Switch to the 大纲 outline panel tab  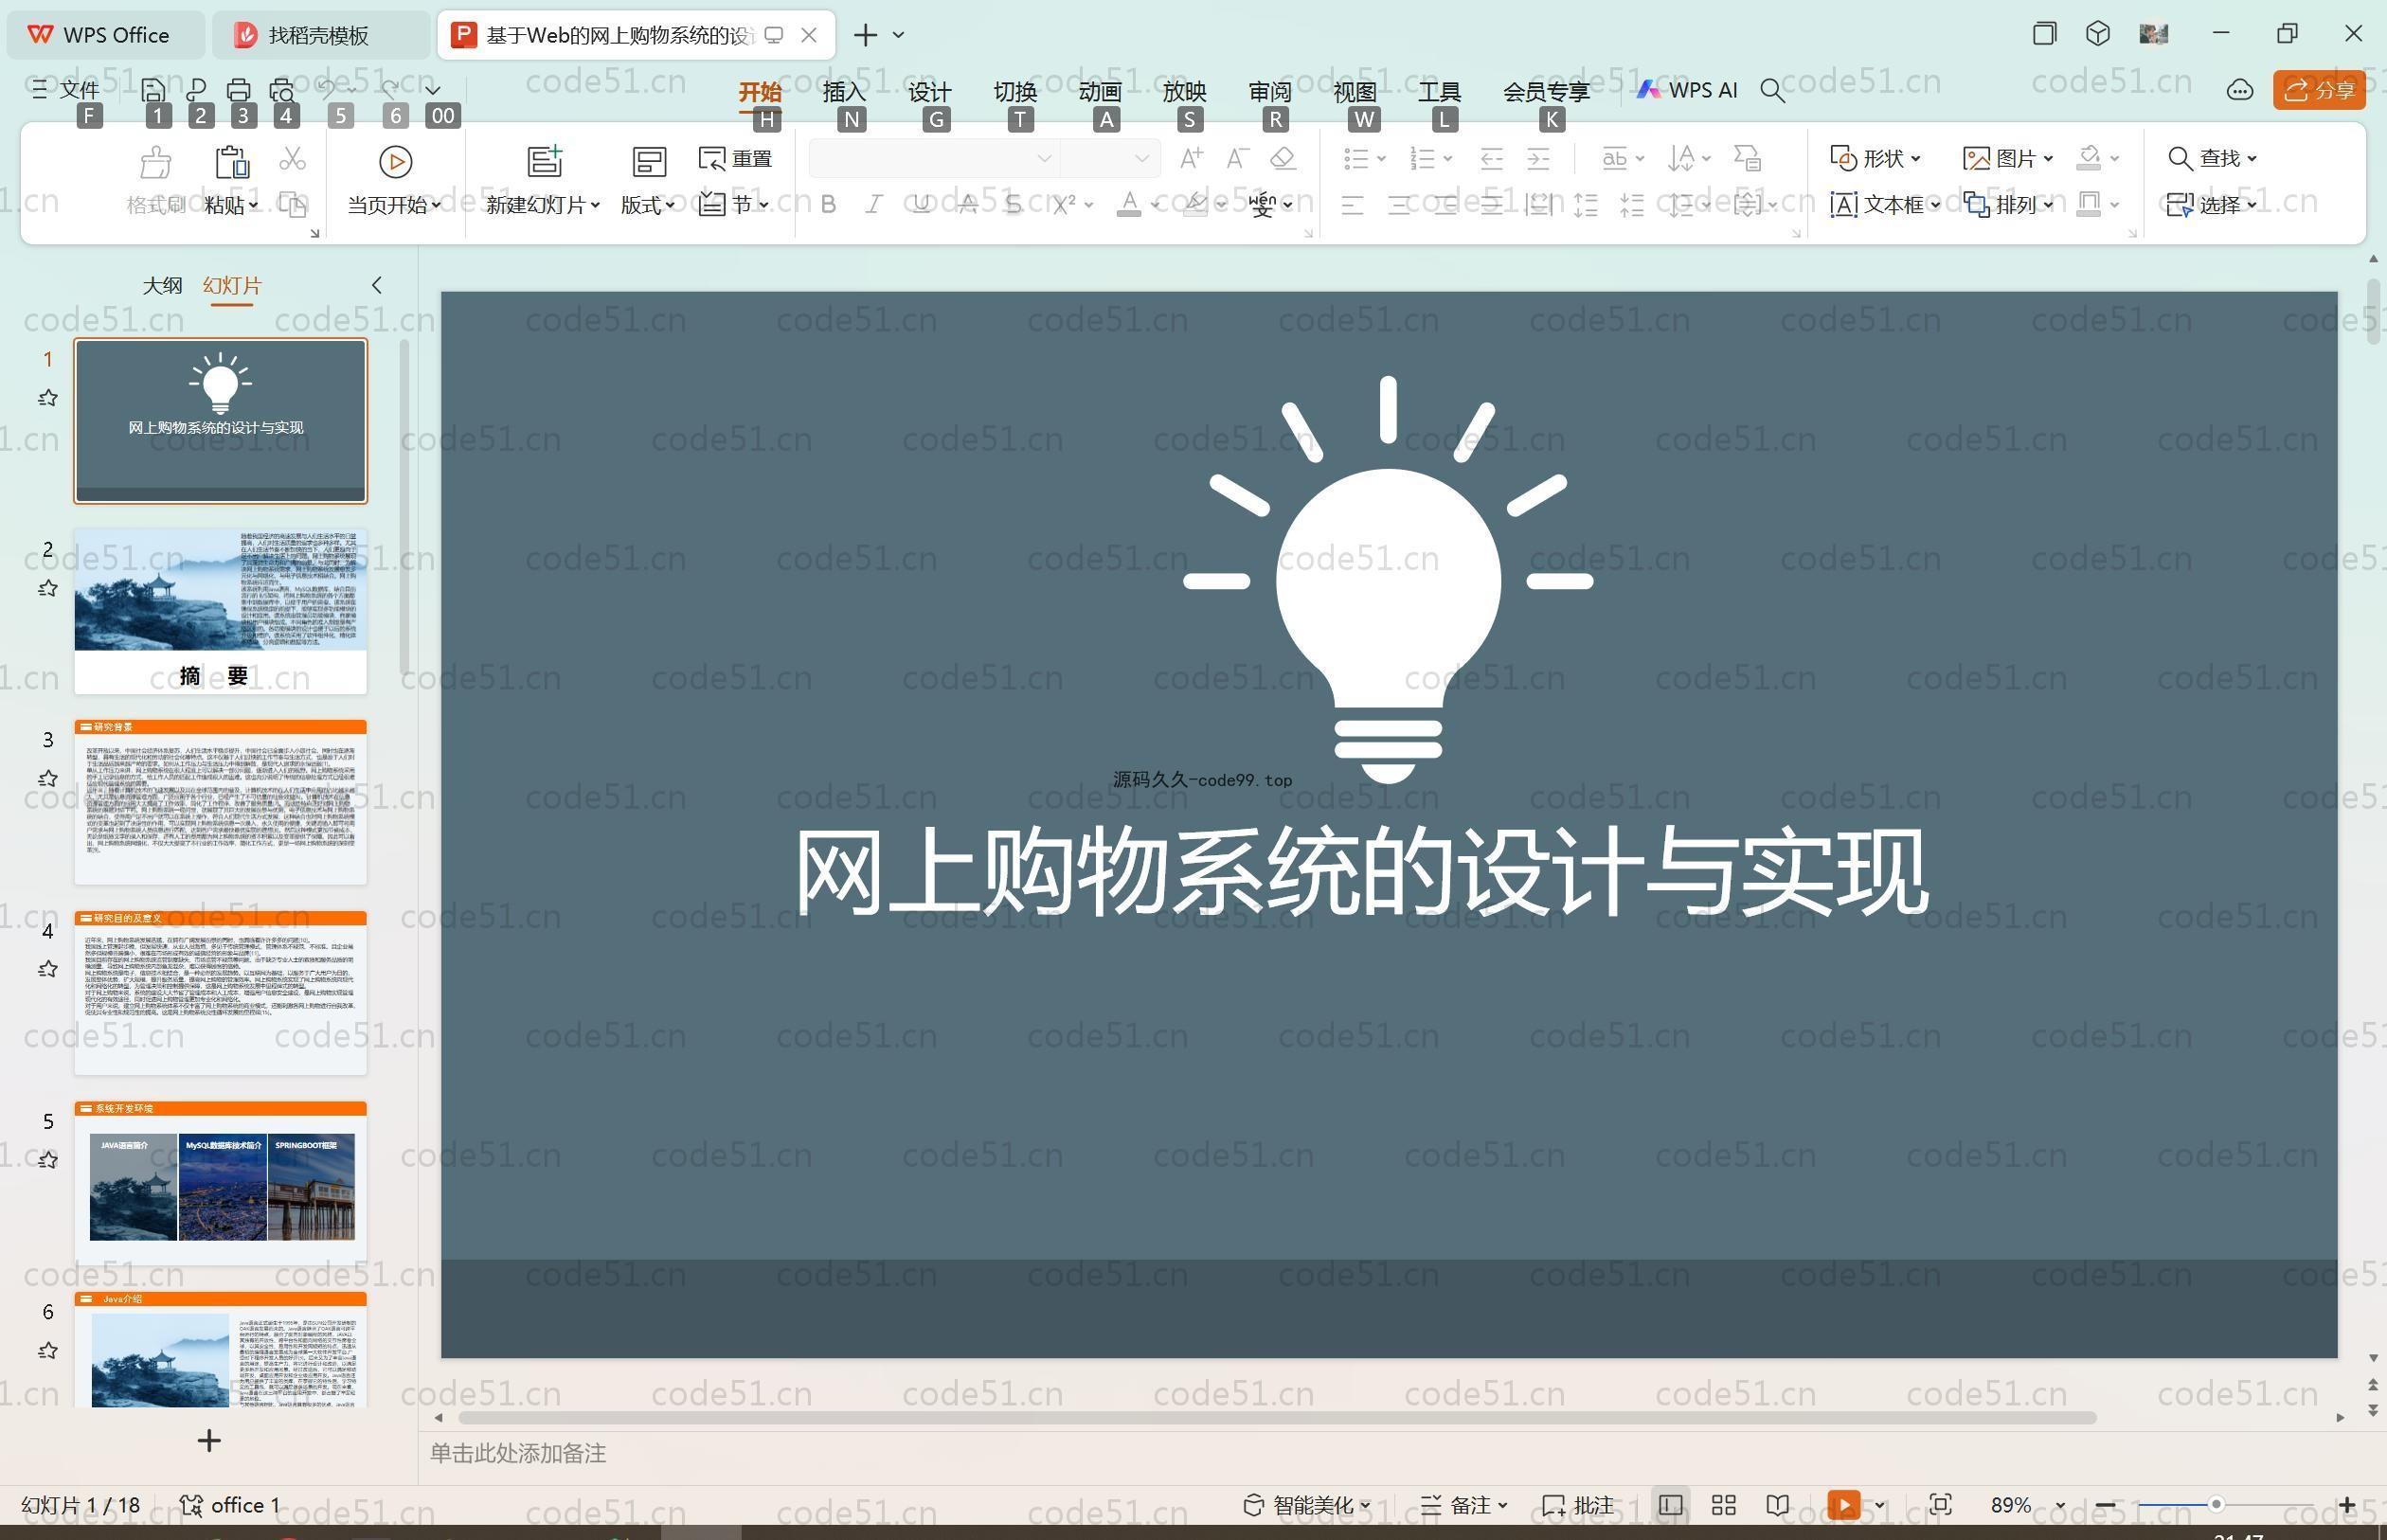(x=162, y=286)
